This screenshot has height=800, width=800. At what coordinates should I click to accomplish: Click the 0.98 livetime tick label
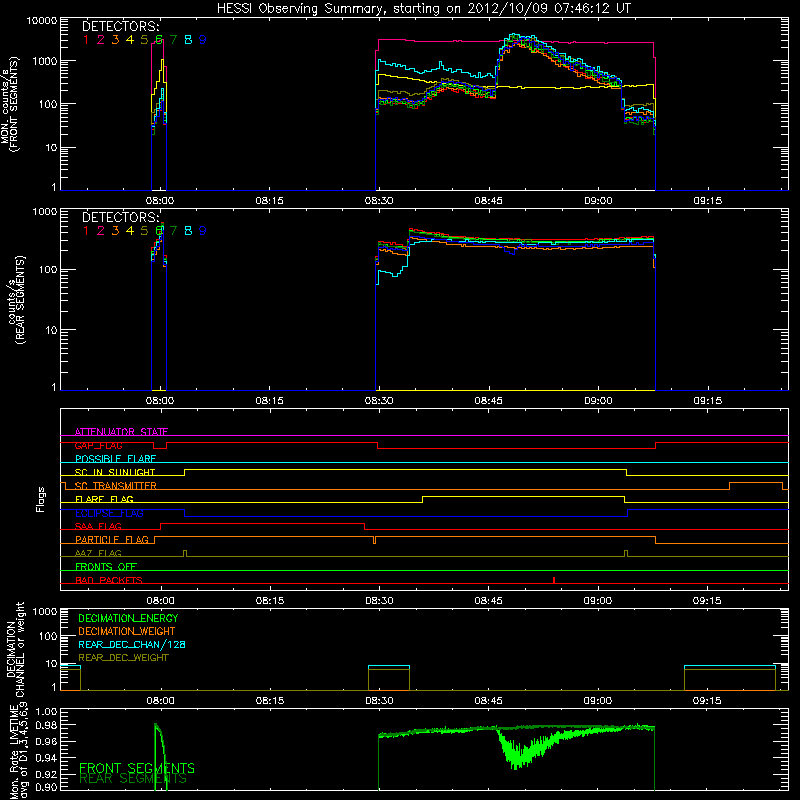coord(46,726)
